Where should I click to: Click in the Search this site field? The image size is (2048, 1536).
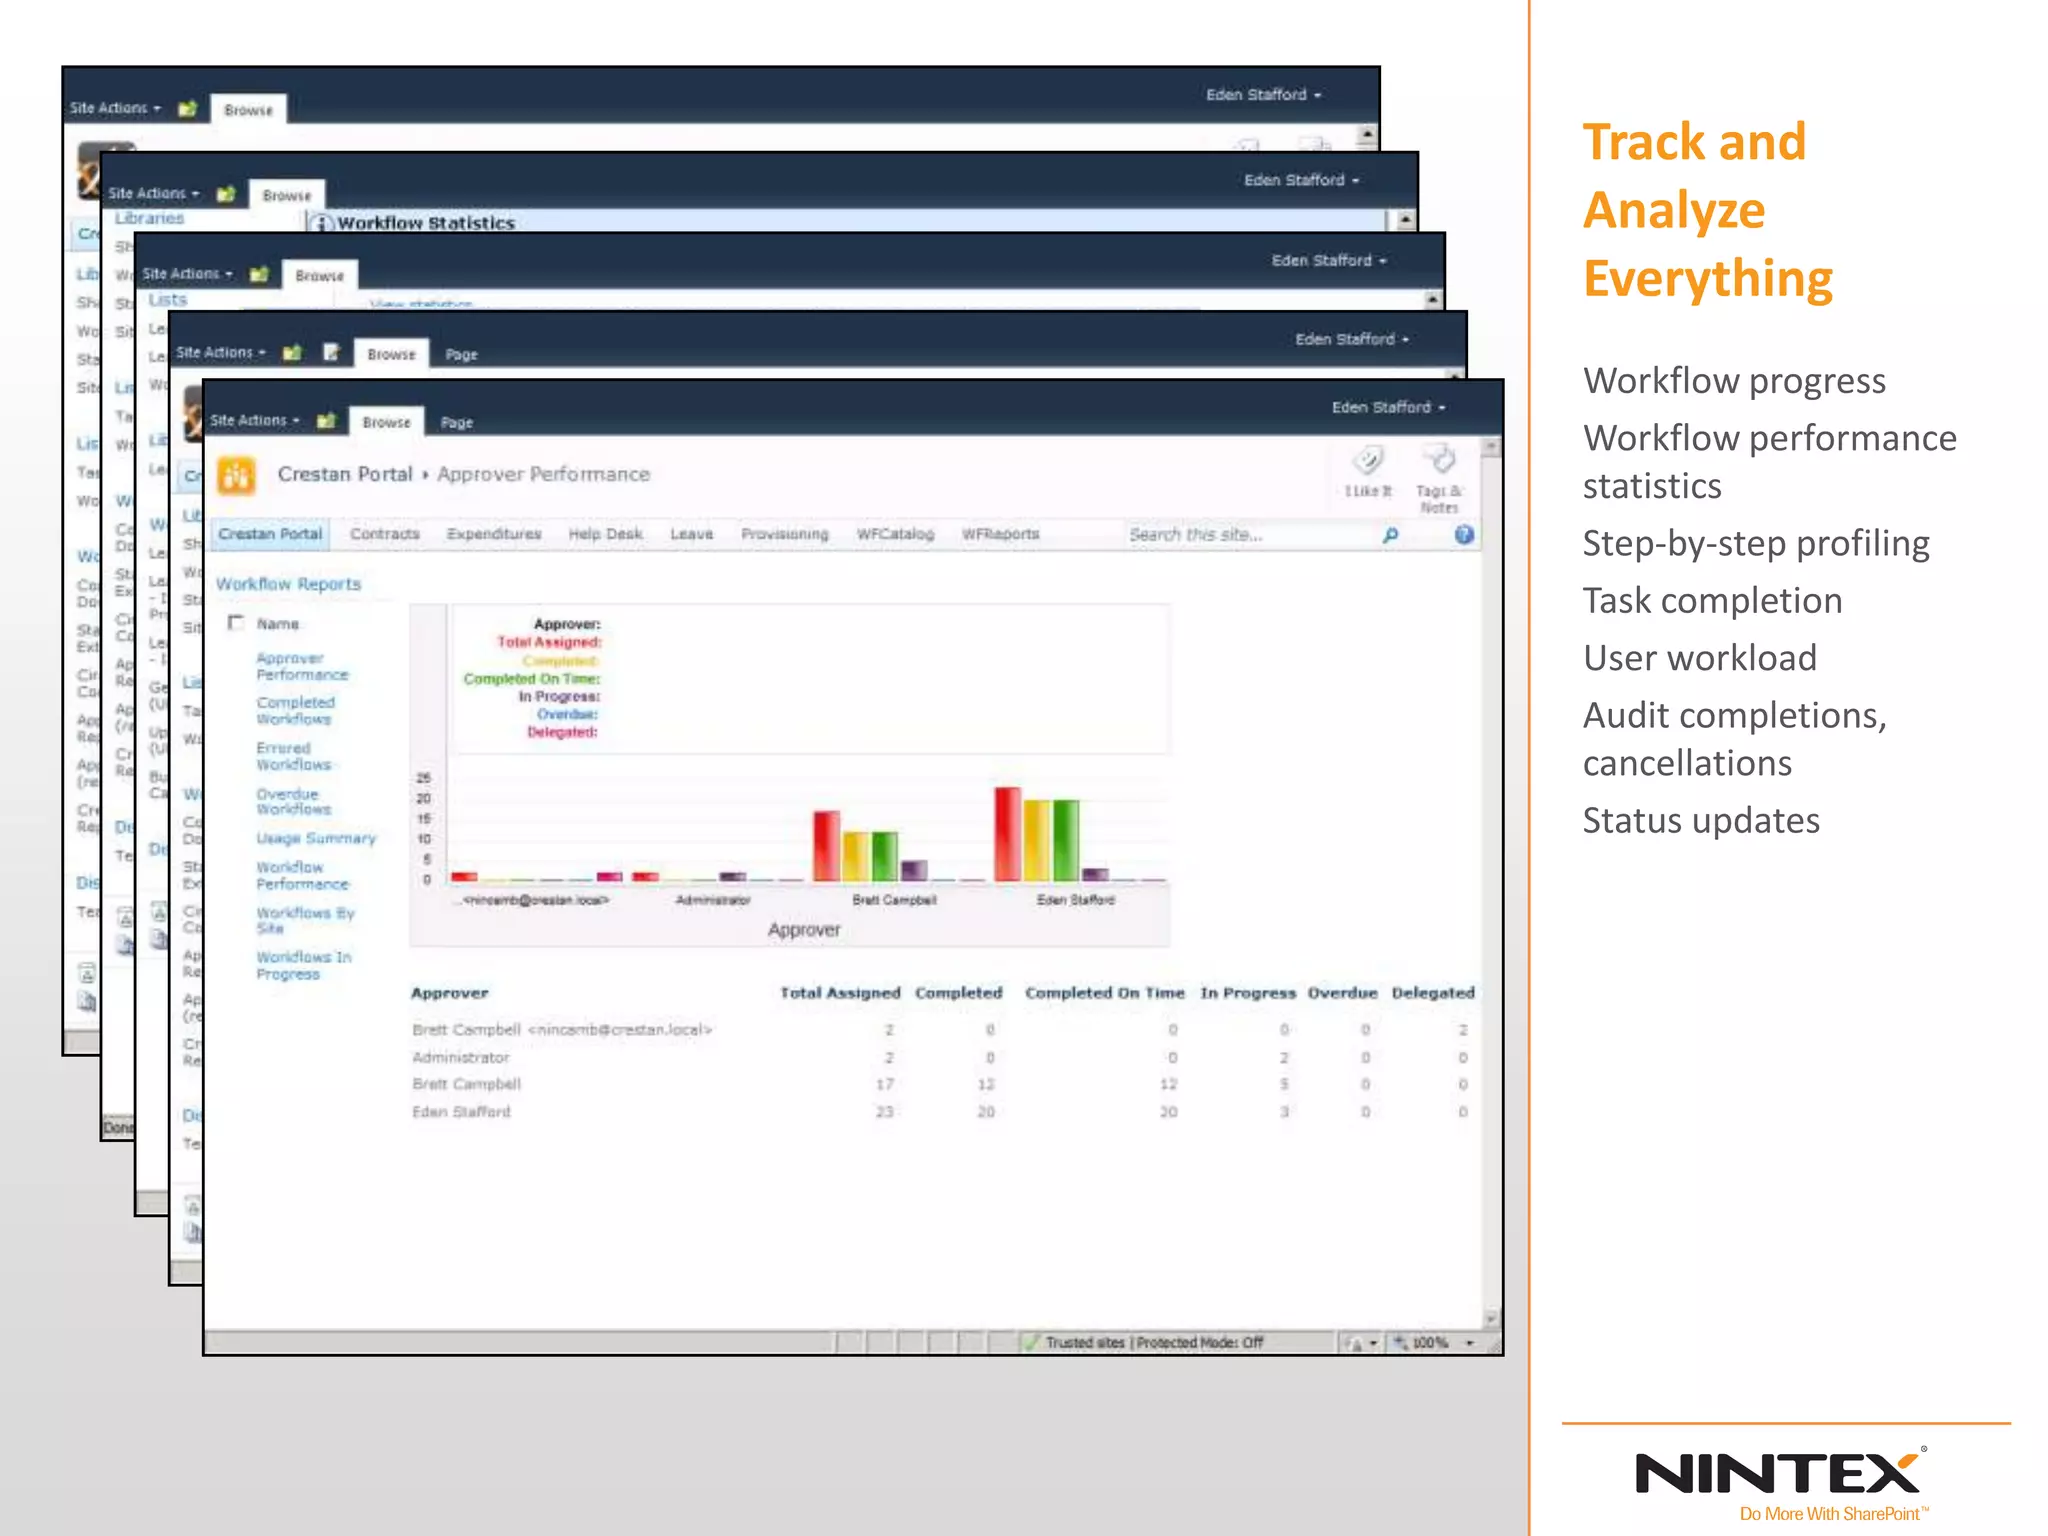click(1248, 535)
